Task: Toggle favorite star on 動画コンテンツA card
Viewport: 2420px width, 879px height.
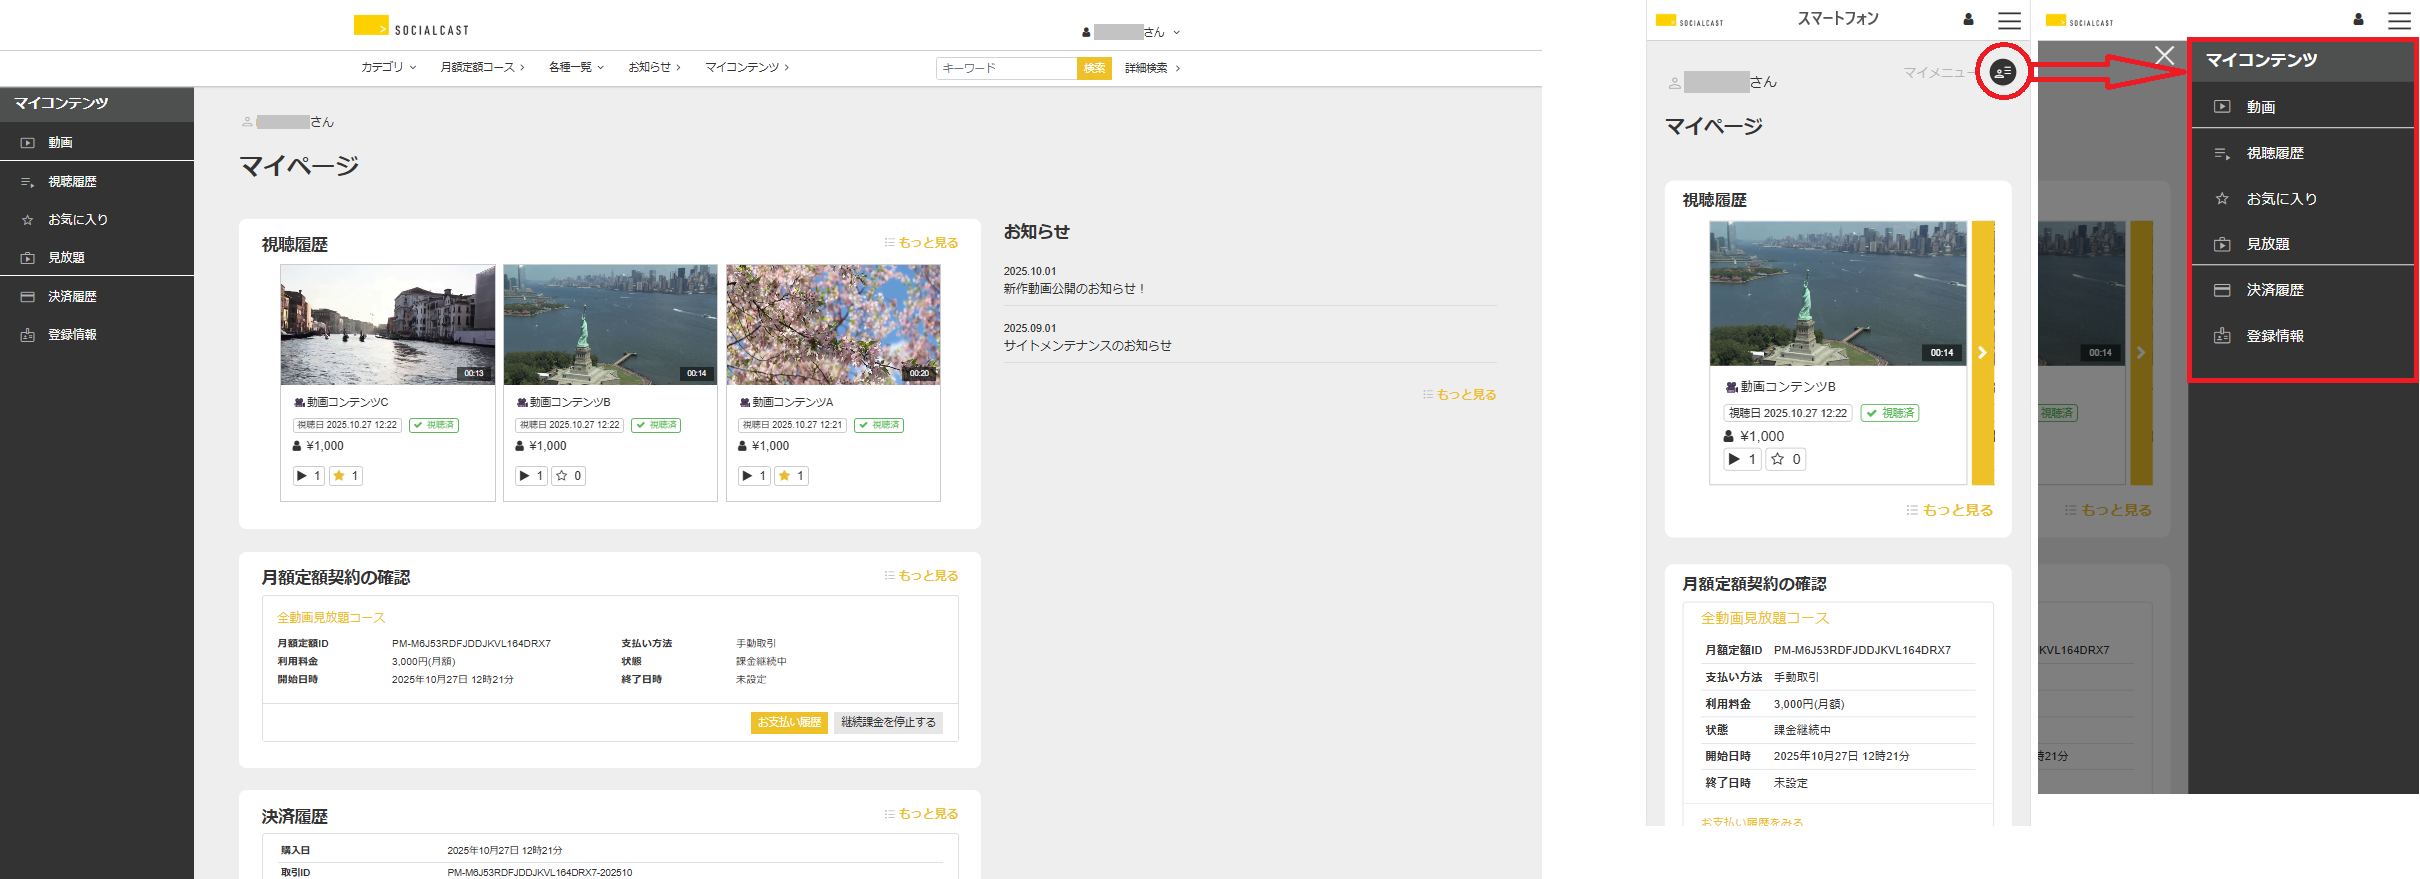Action: tap(785, 476)
